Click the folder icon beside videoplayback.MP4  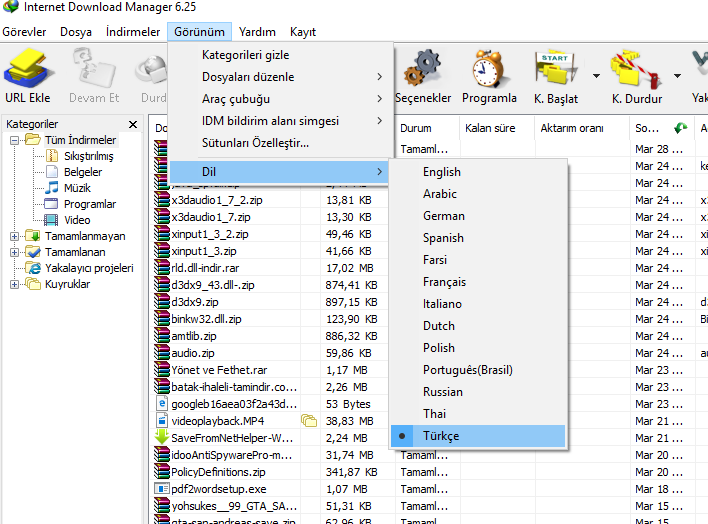[x=309, y=421]
